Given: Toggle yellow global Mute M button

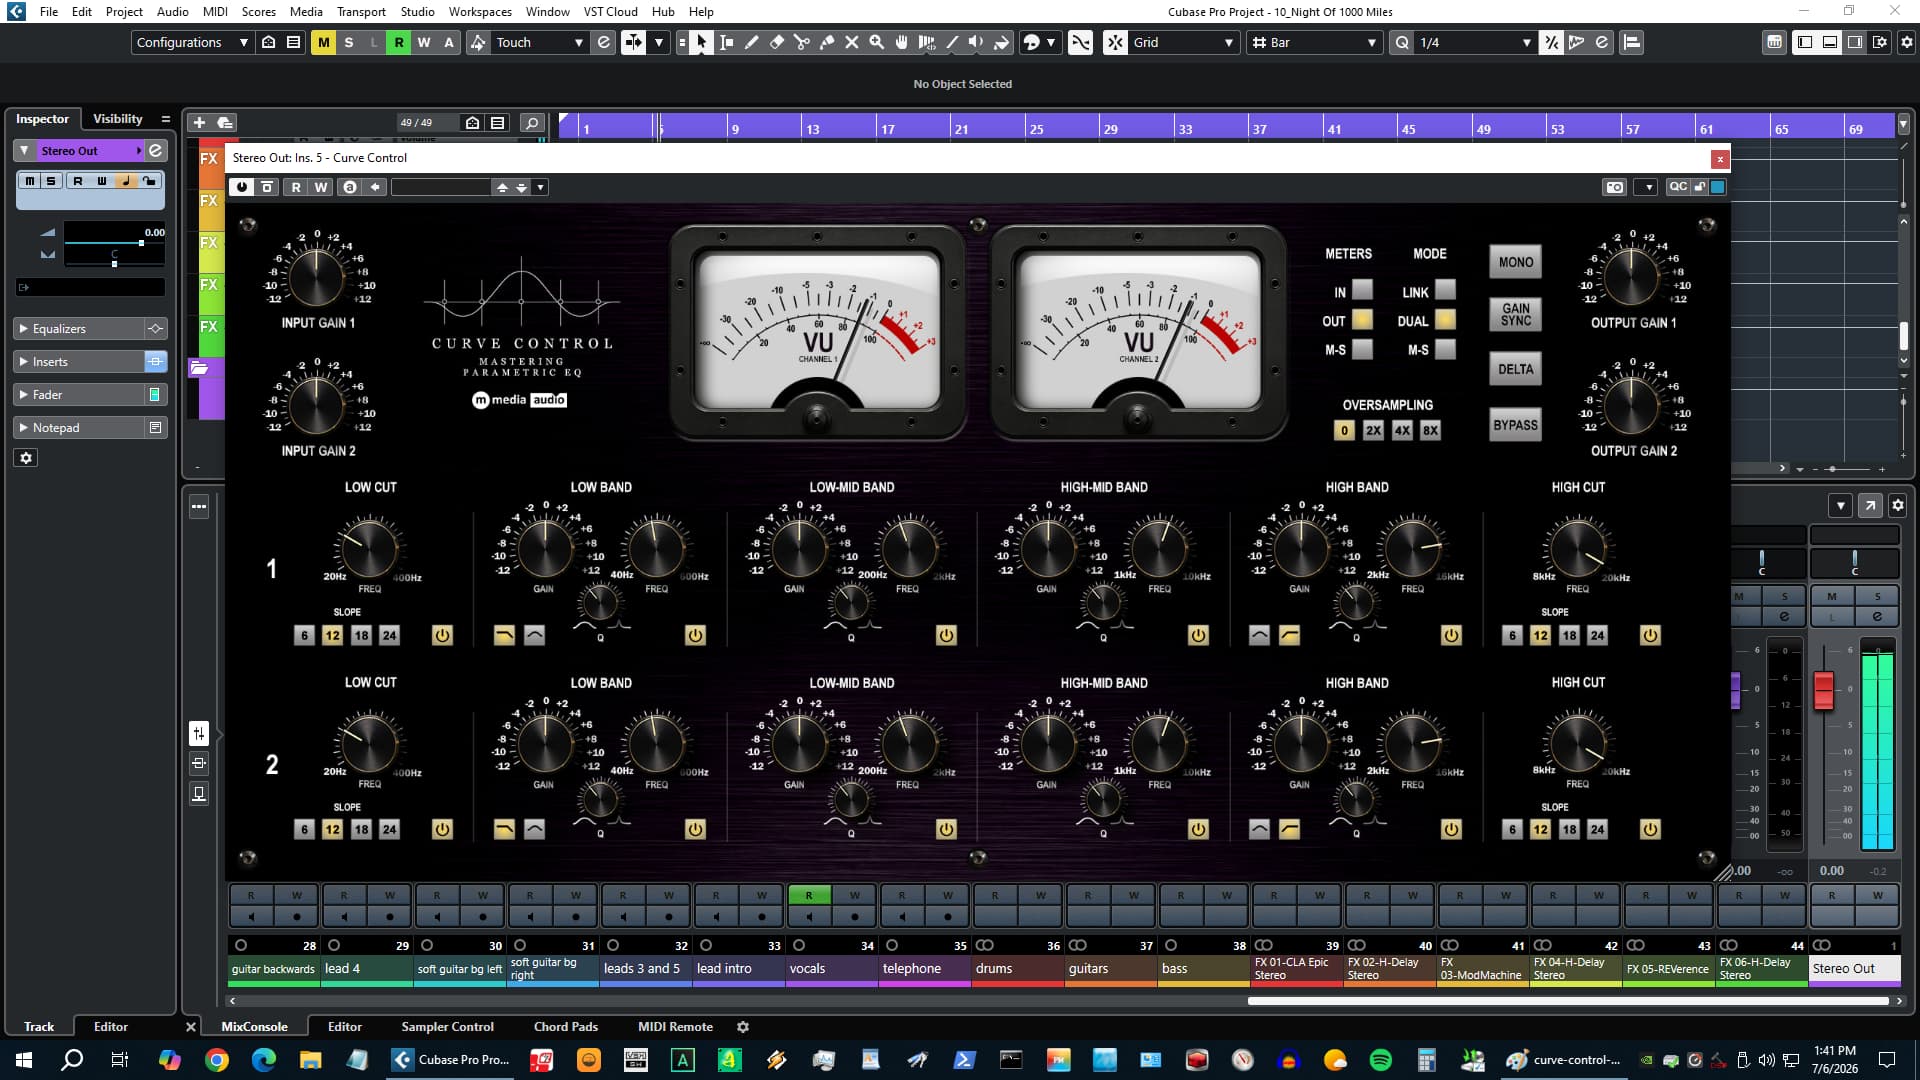Looking at the screenshot, I should click(323, 42).
